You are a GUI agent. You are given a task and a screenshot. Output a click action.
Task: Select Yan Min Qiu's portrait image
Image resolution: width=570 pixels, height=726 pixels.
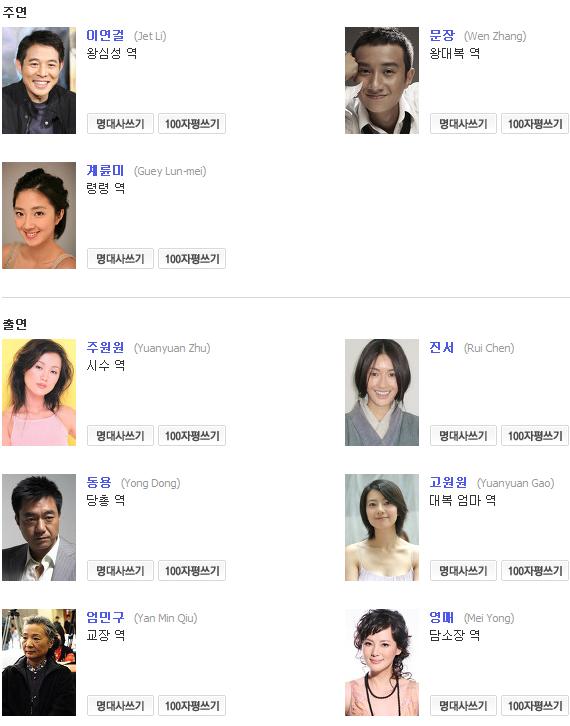point(39,662)
